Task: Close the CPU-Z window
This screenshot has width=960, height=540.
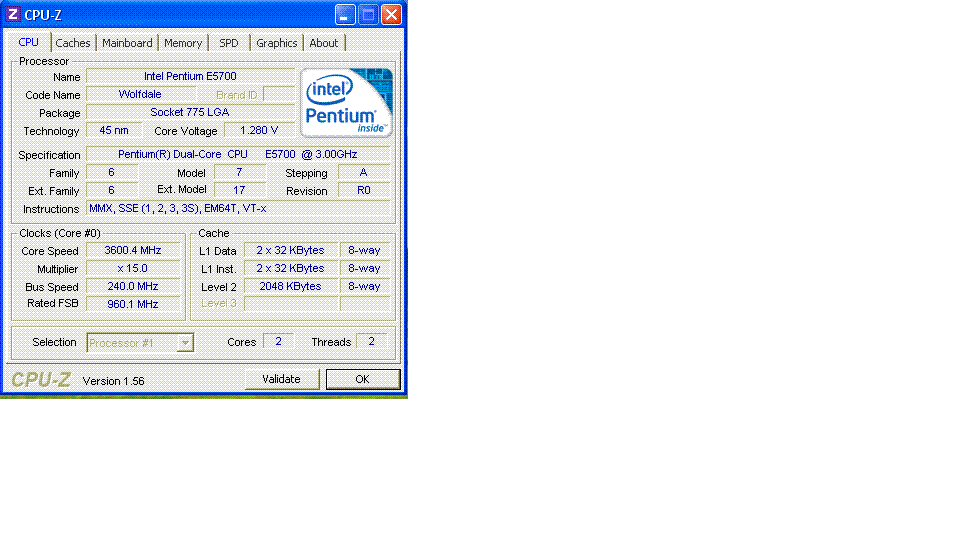Action: click(391, 15)
